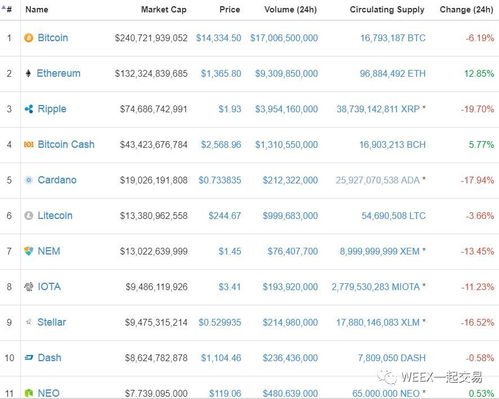Screen dimensions: 499x399
Task: Open Ethereum volume $9,309,850,000 link
Action: [x=286, y=74]
